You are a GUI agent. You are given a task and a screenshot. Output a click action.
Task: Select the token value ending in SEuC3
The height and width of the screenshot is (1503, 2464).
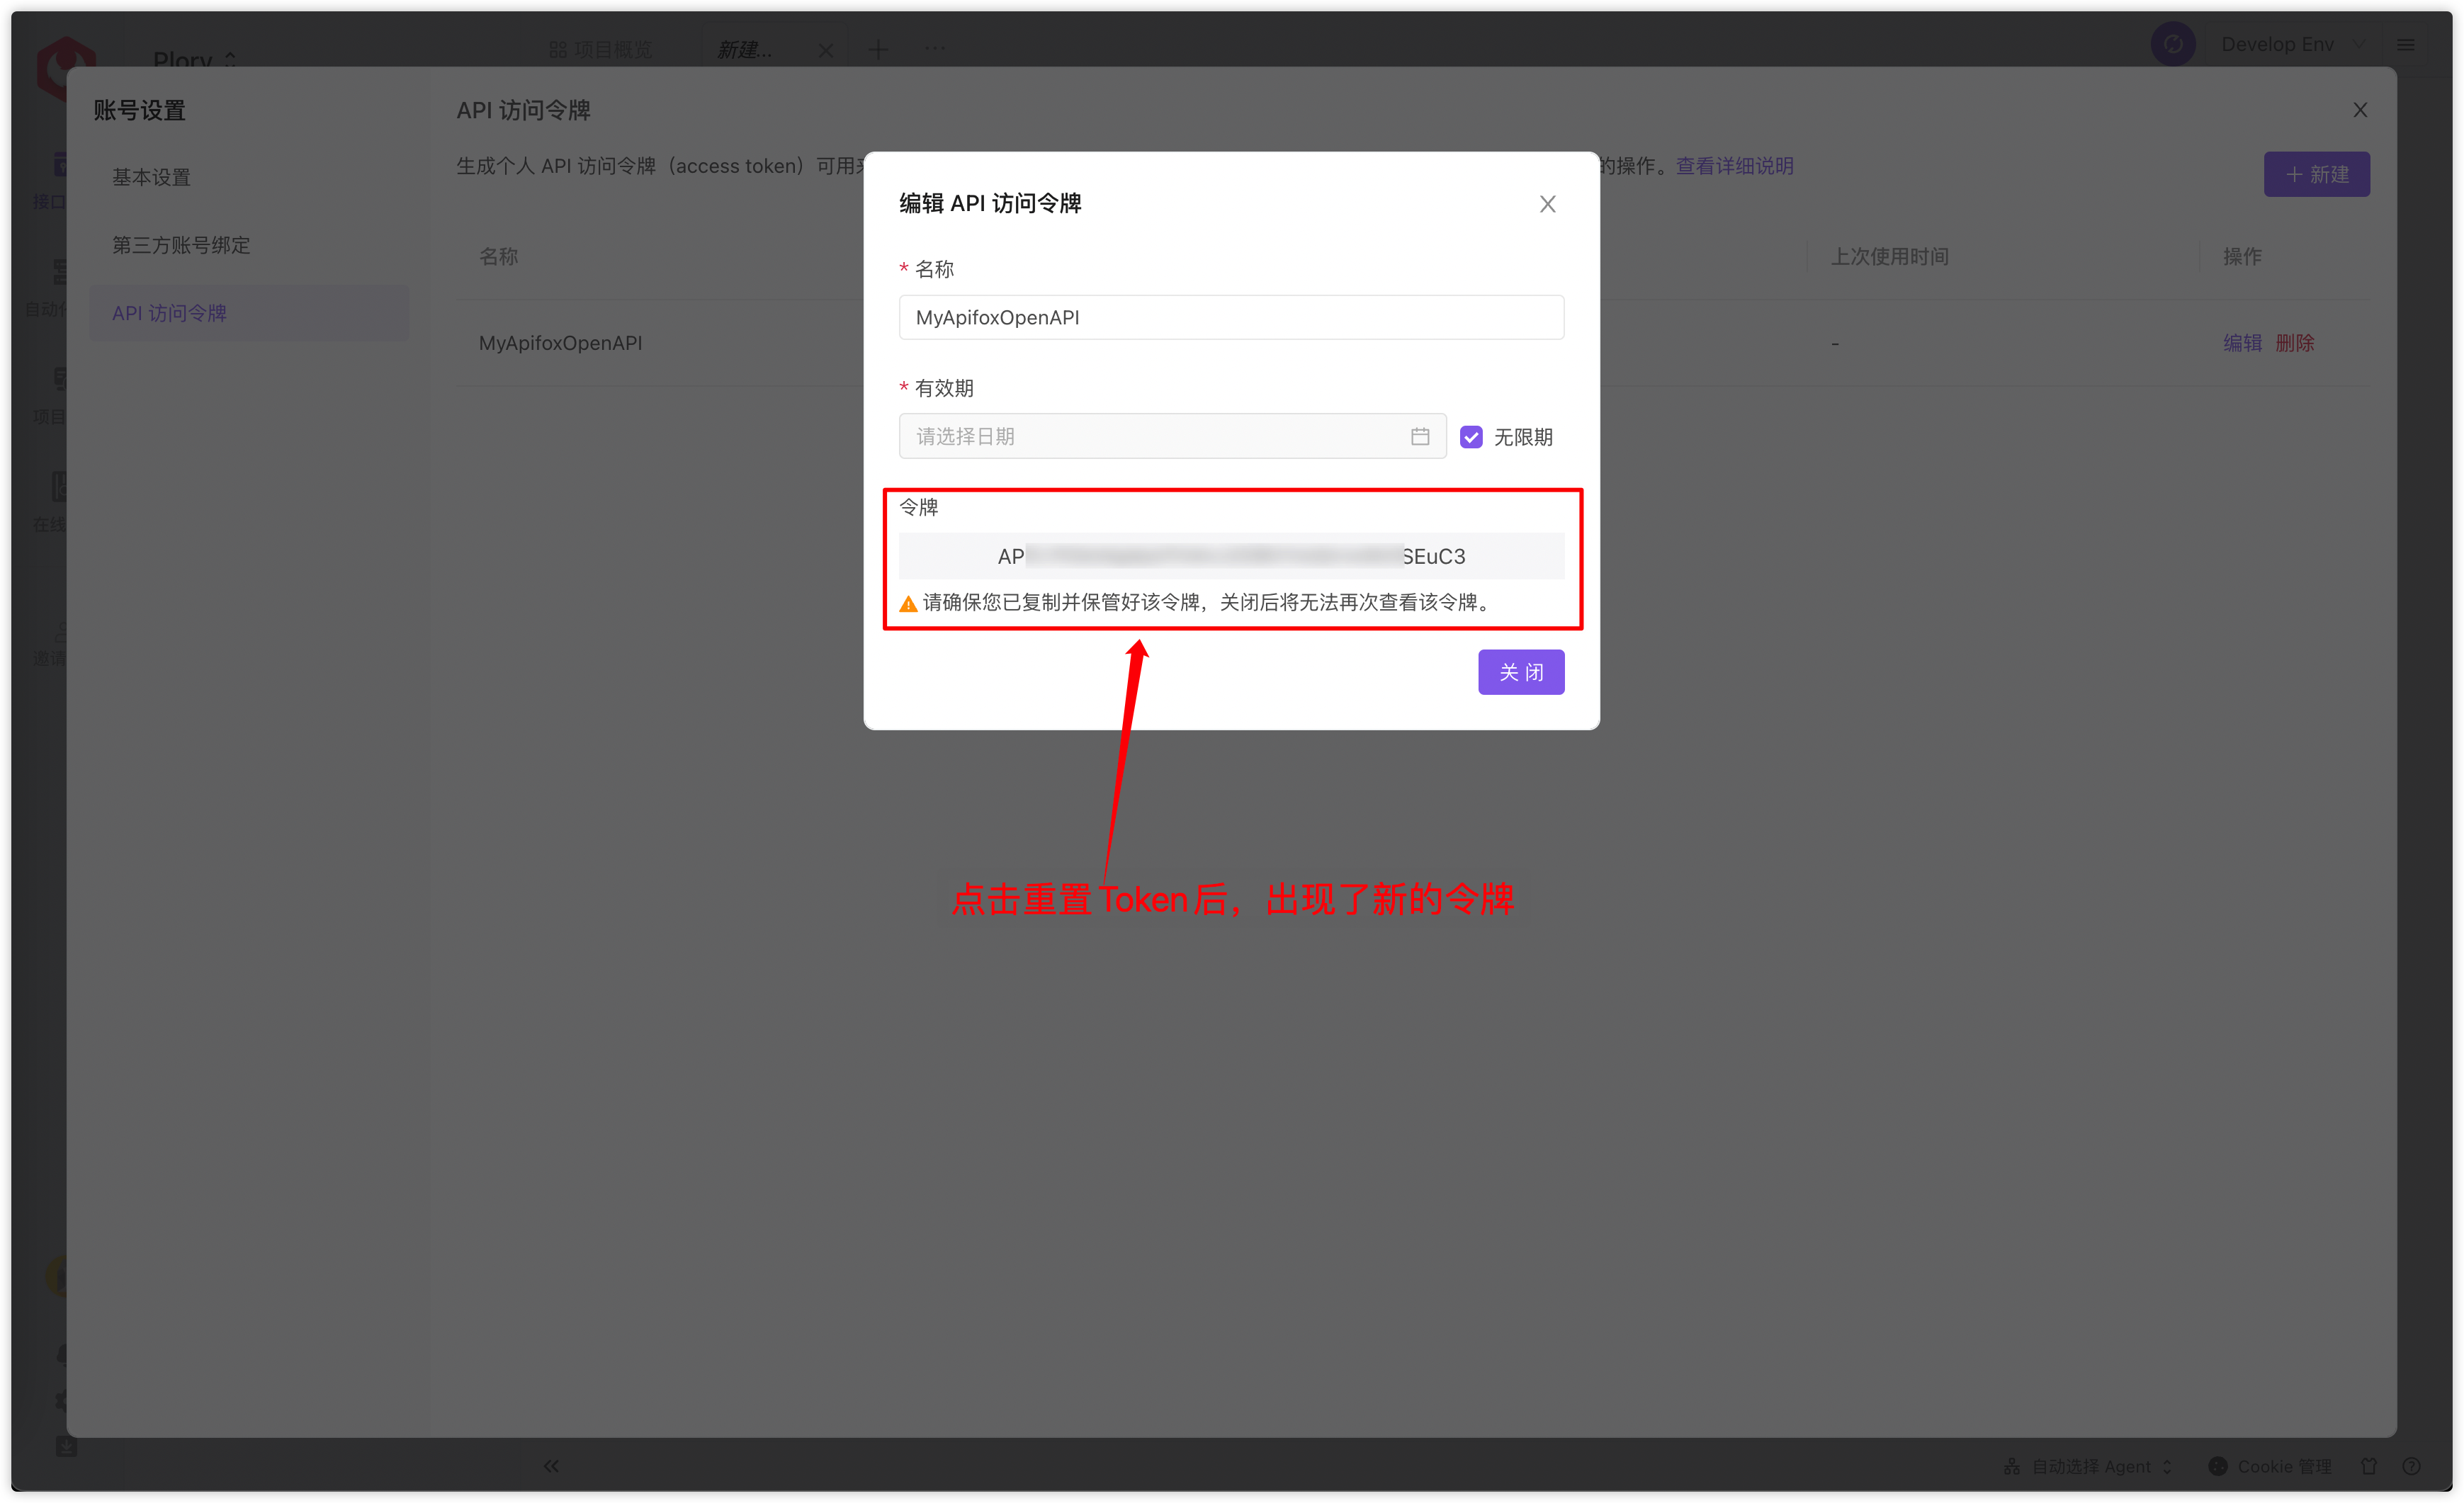(1231, 556)
